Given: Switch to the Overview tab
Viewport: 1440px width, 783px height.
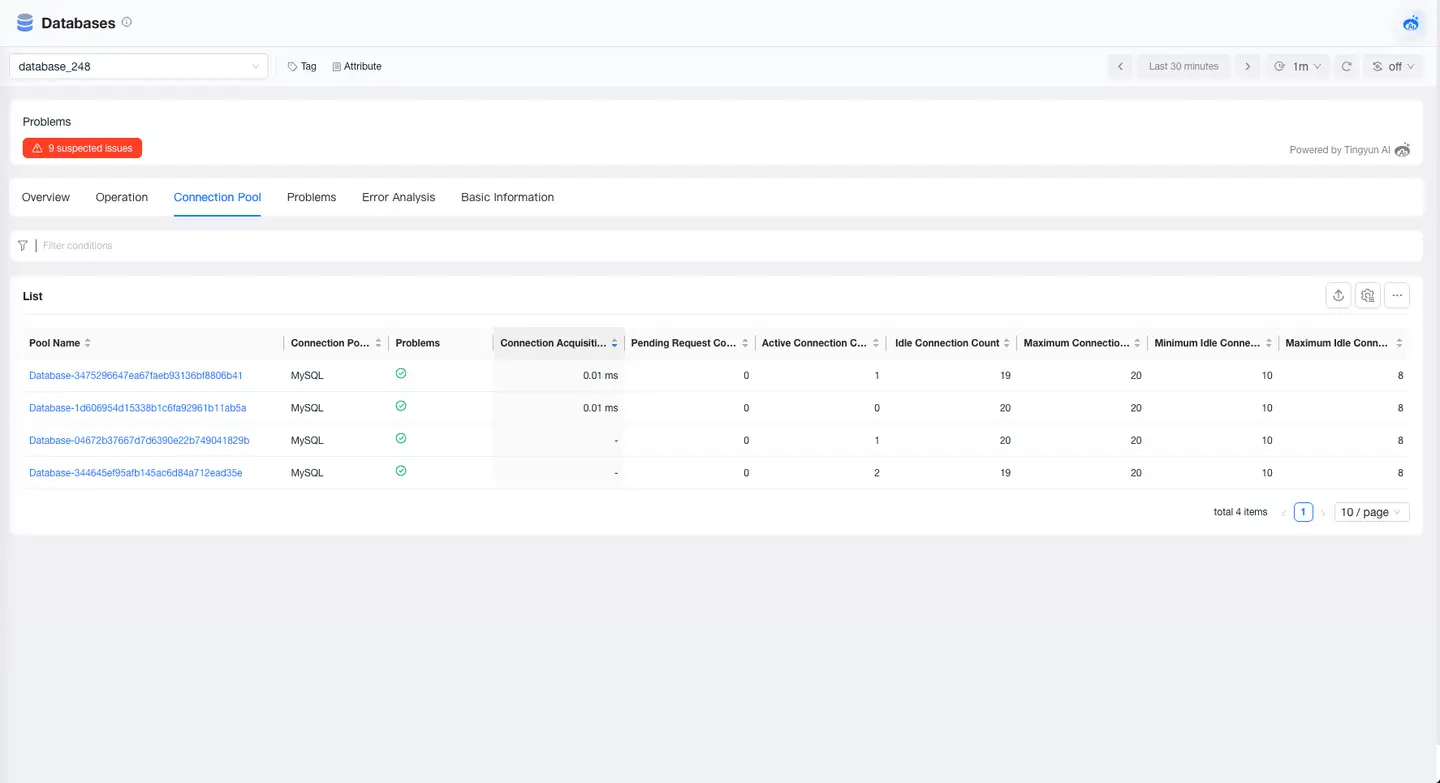Looking at the screenshot, I should click(45, 197).
